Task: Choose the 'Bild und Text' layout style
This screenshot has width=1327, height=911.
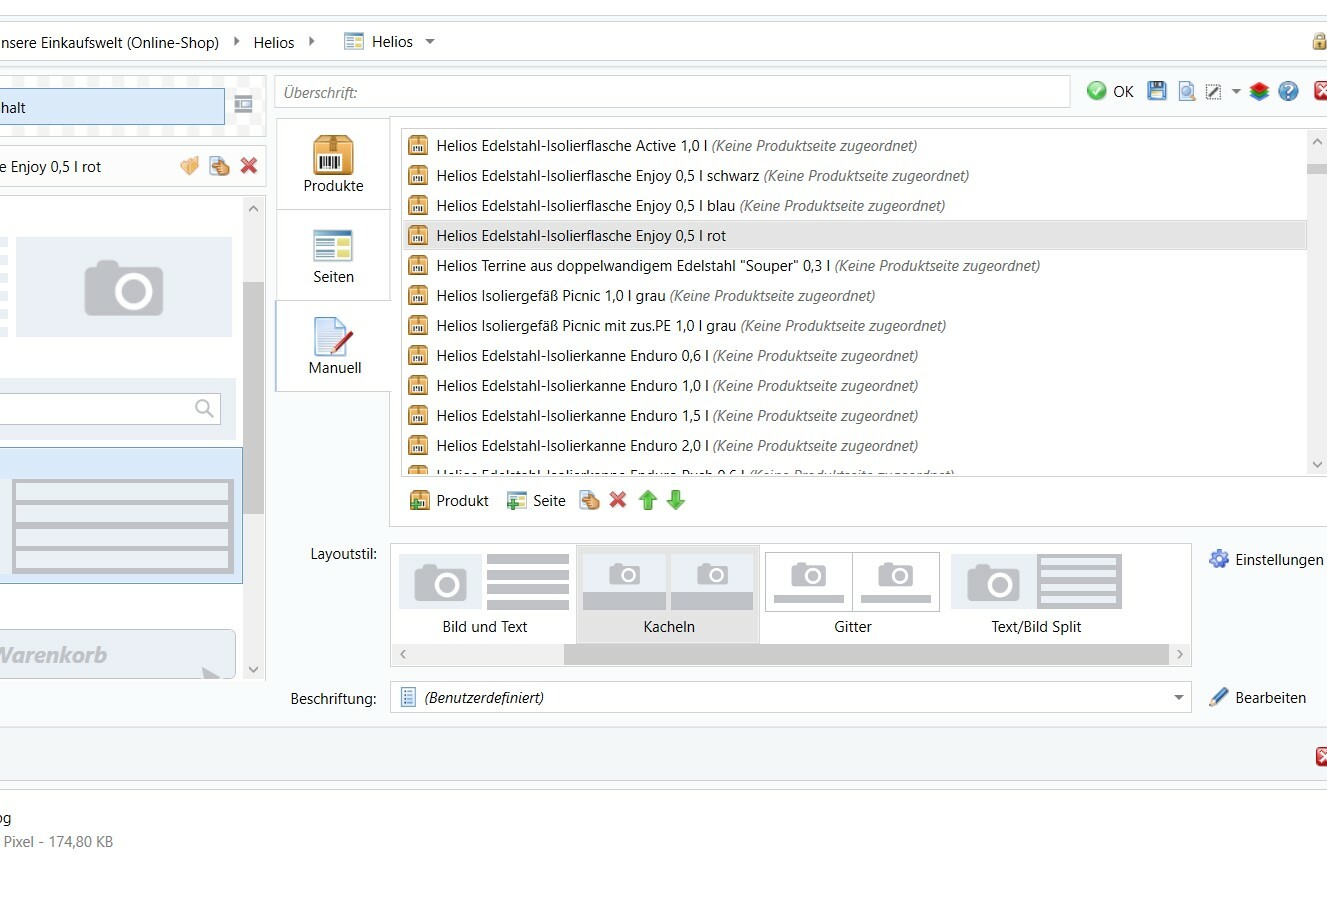Action: pos(484,594)
